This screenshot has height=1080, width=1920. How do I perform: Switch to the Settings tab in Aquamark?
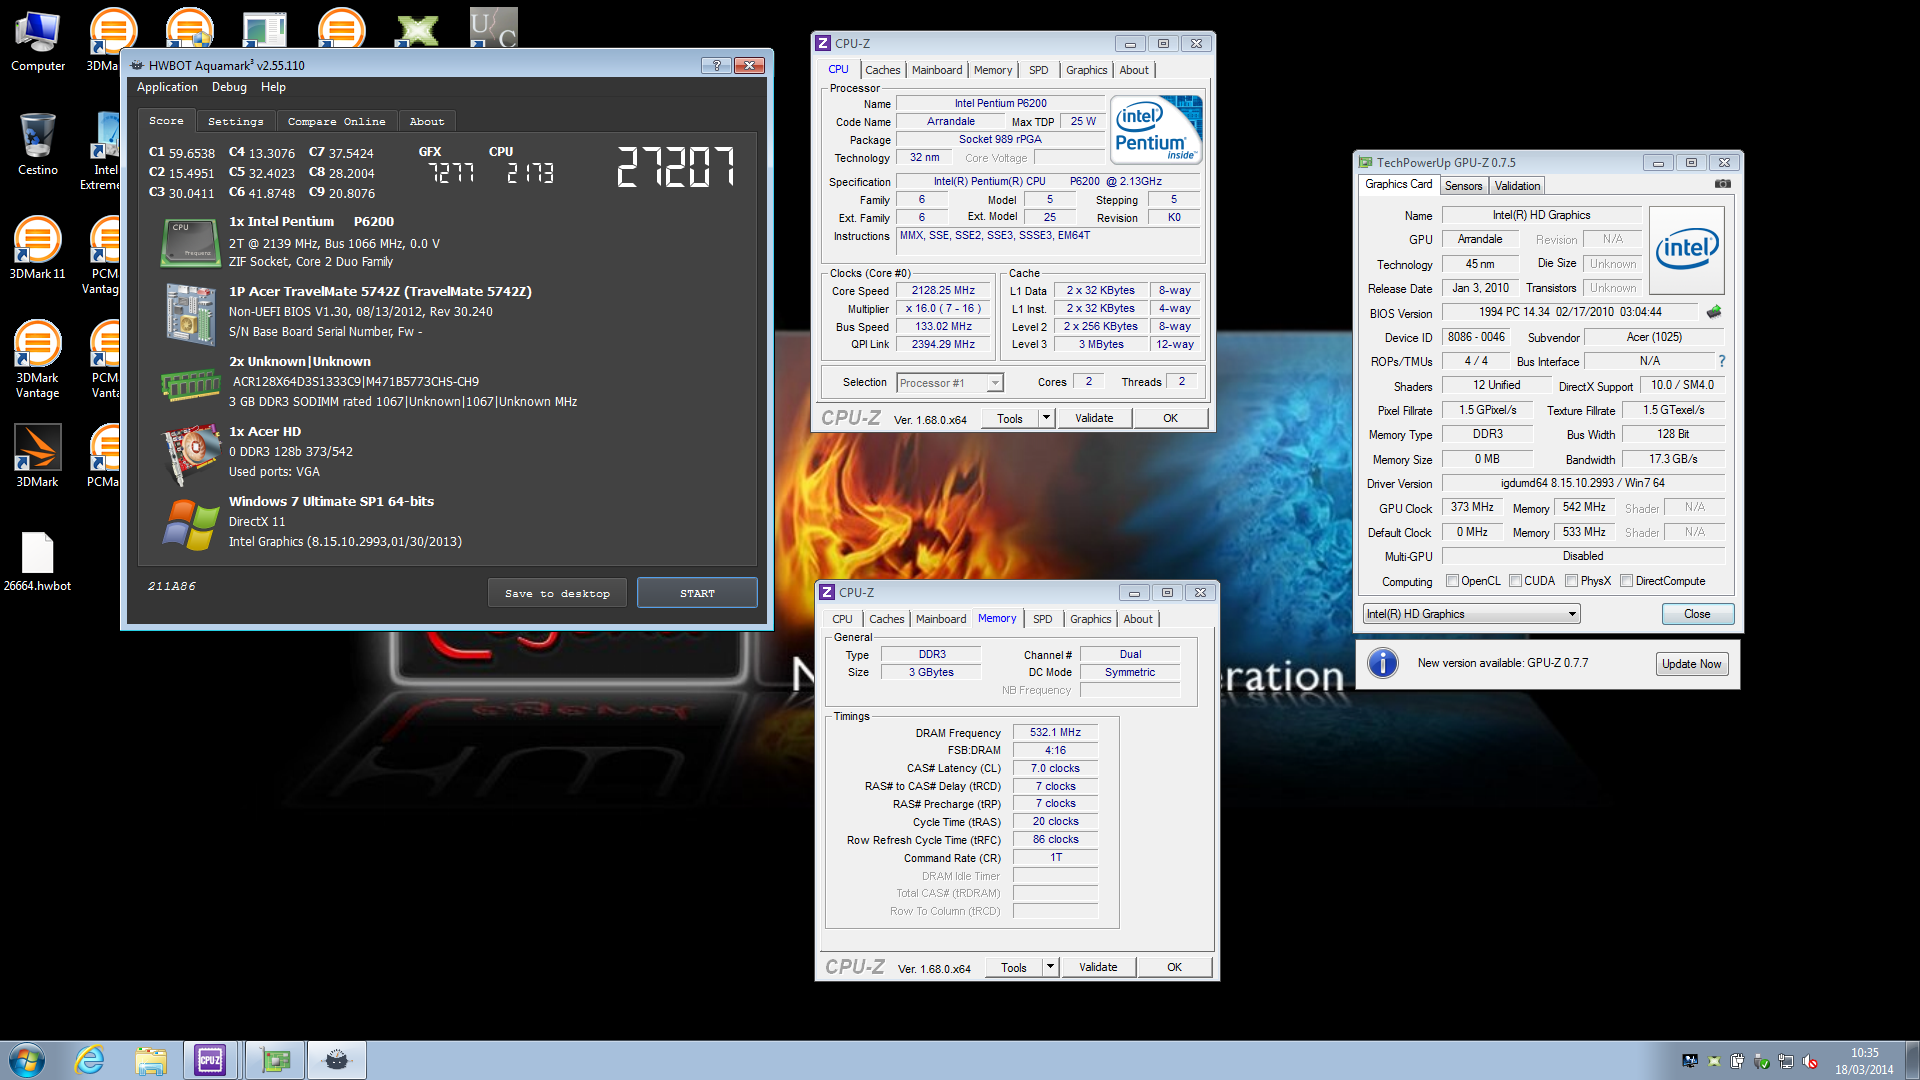(x=236, y=121)
